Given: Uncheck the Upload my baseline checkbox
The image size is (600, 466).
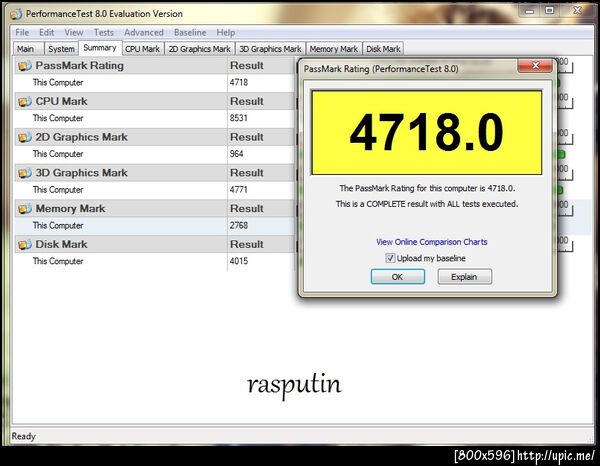Looking at the screenshot, I should click(390, 258).
